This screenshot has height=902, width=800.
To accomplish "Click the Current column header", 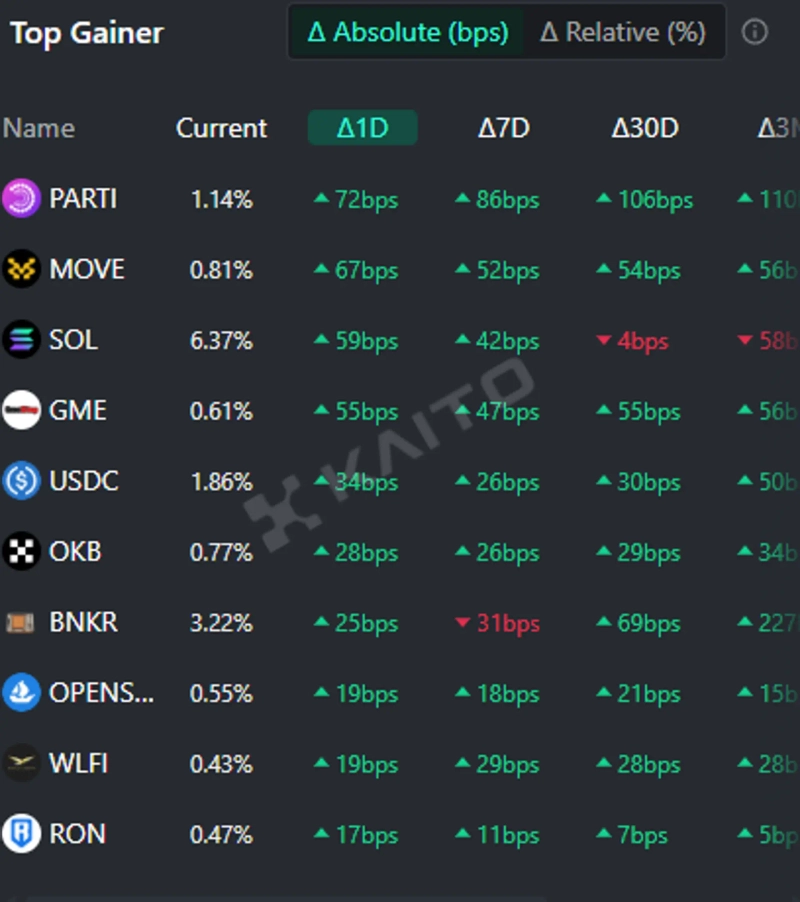I will tap(222, 128).
